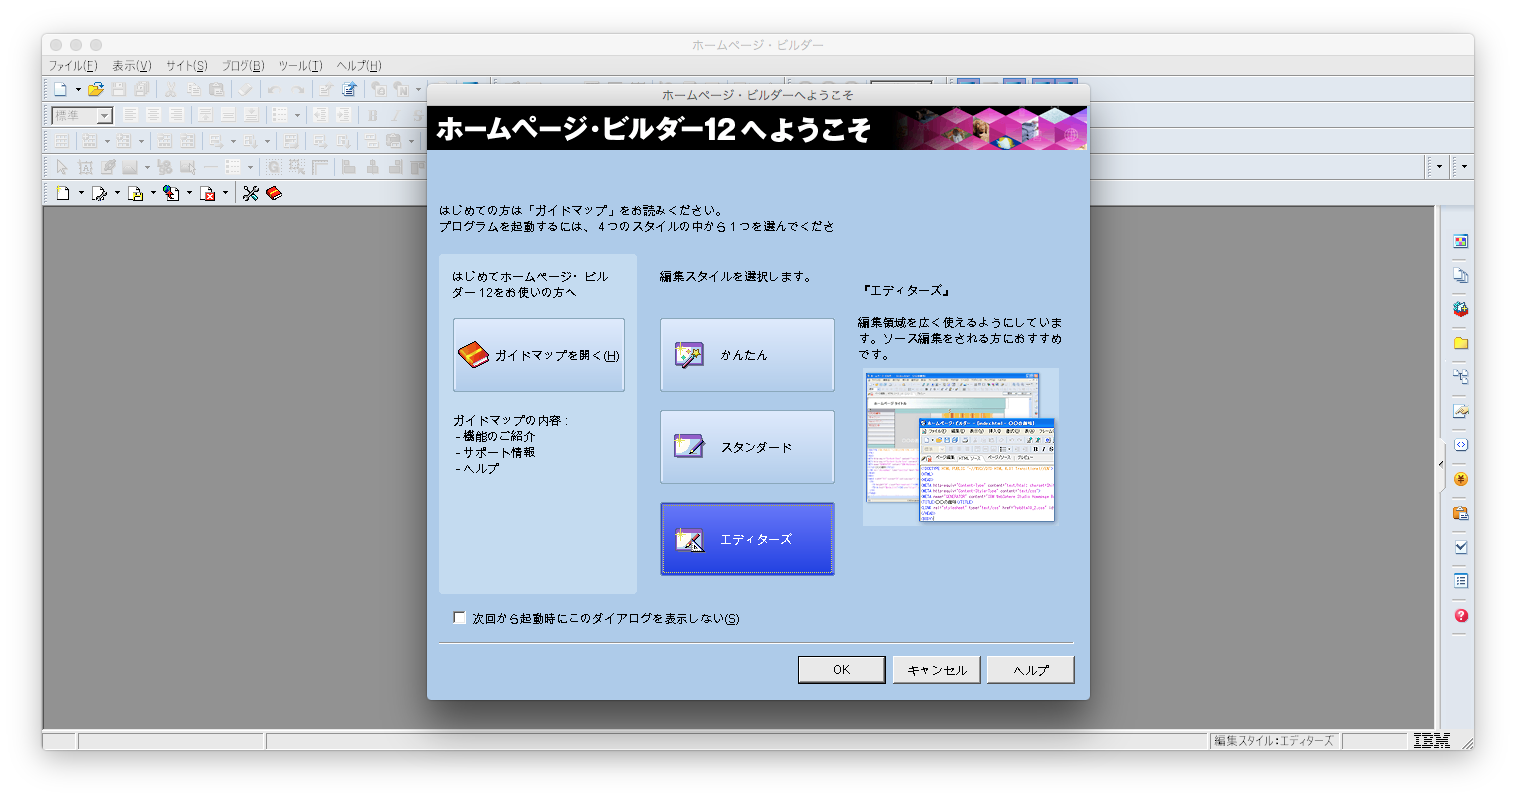Click the color palette icon in right sidebar
This screenshot has width=1516, height=800.
coord(1461,241)
